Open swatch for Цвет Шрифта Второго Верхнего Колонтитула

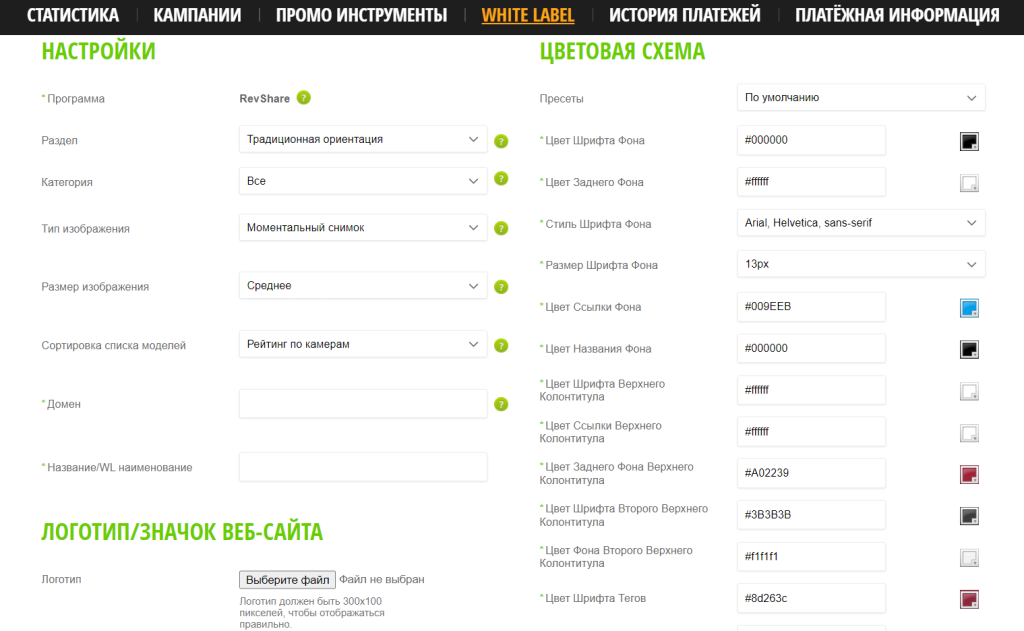(x=969, y=516)
